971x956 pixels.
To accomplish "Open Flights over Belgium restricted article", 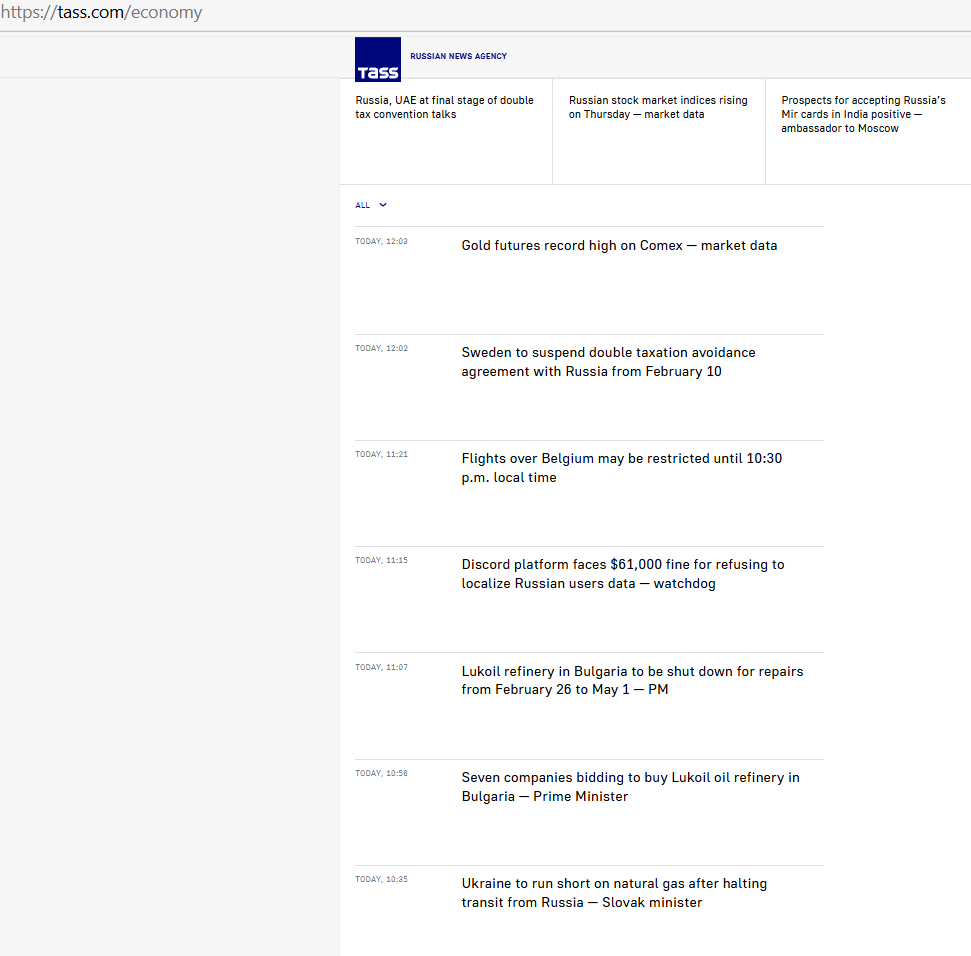I will pos(621,468).
